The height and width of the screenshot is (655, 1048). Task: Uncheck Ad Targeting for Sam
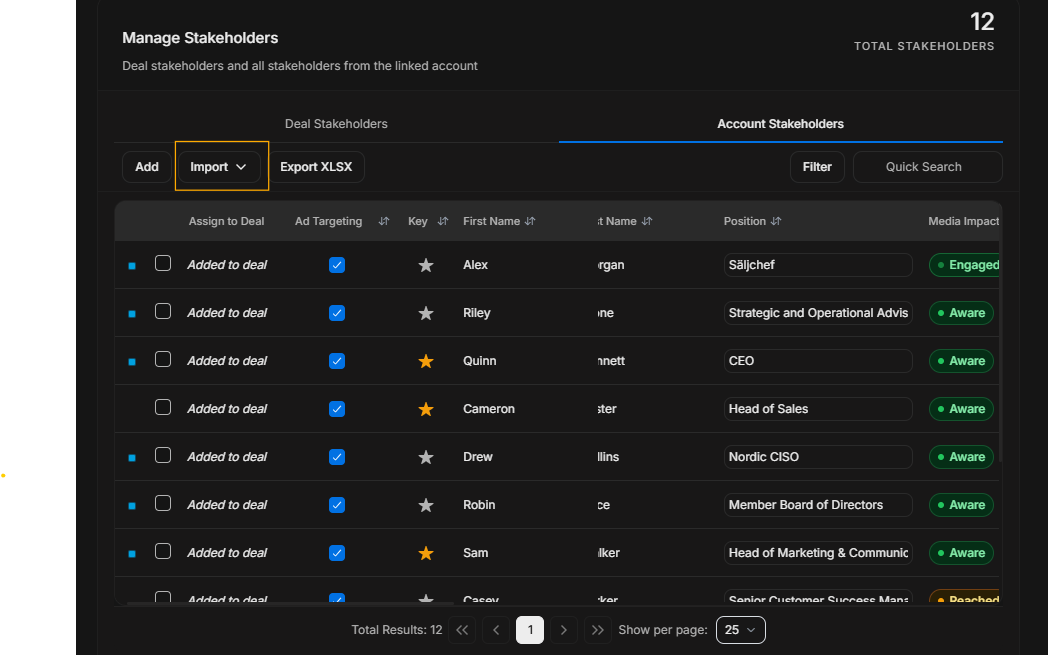(337, 553)
